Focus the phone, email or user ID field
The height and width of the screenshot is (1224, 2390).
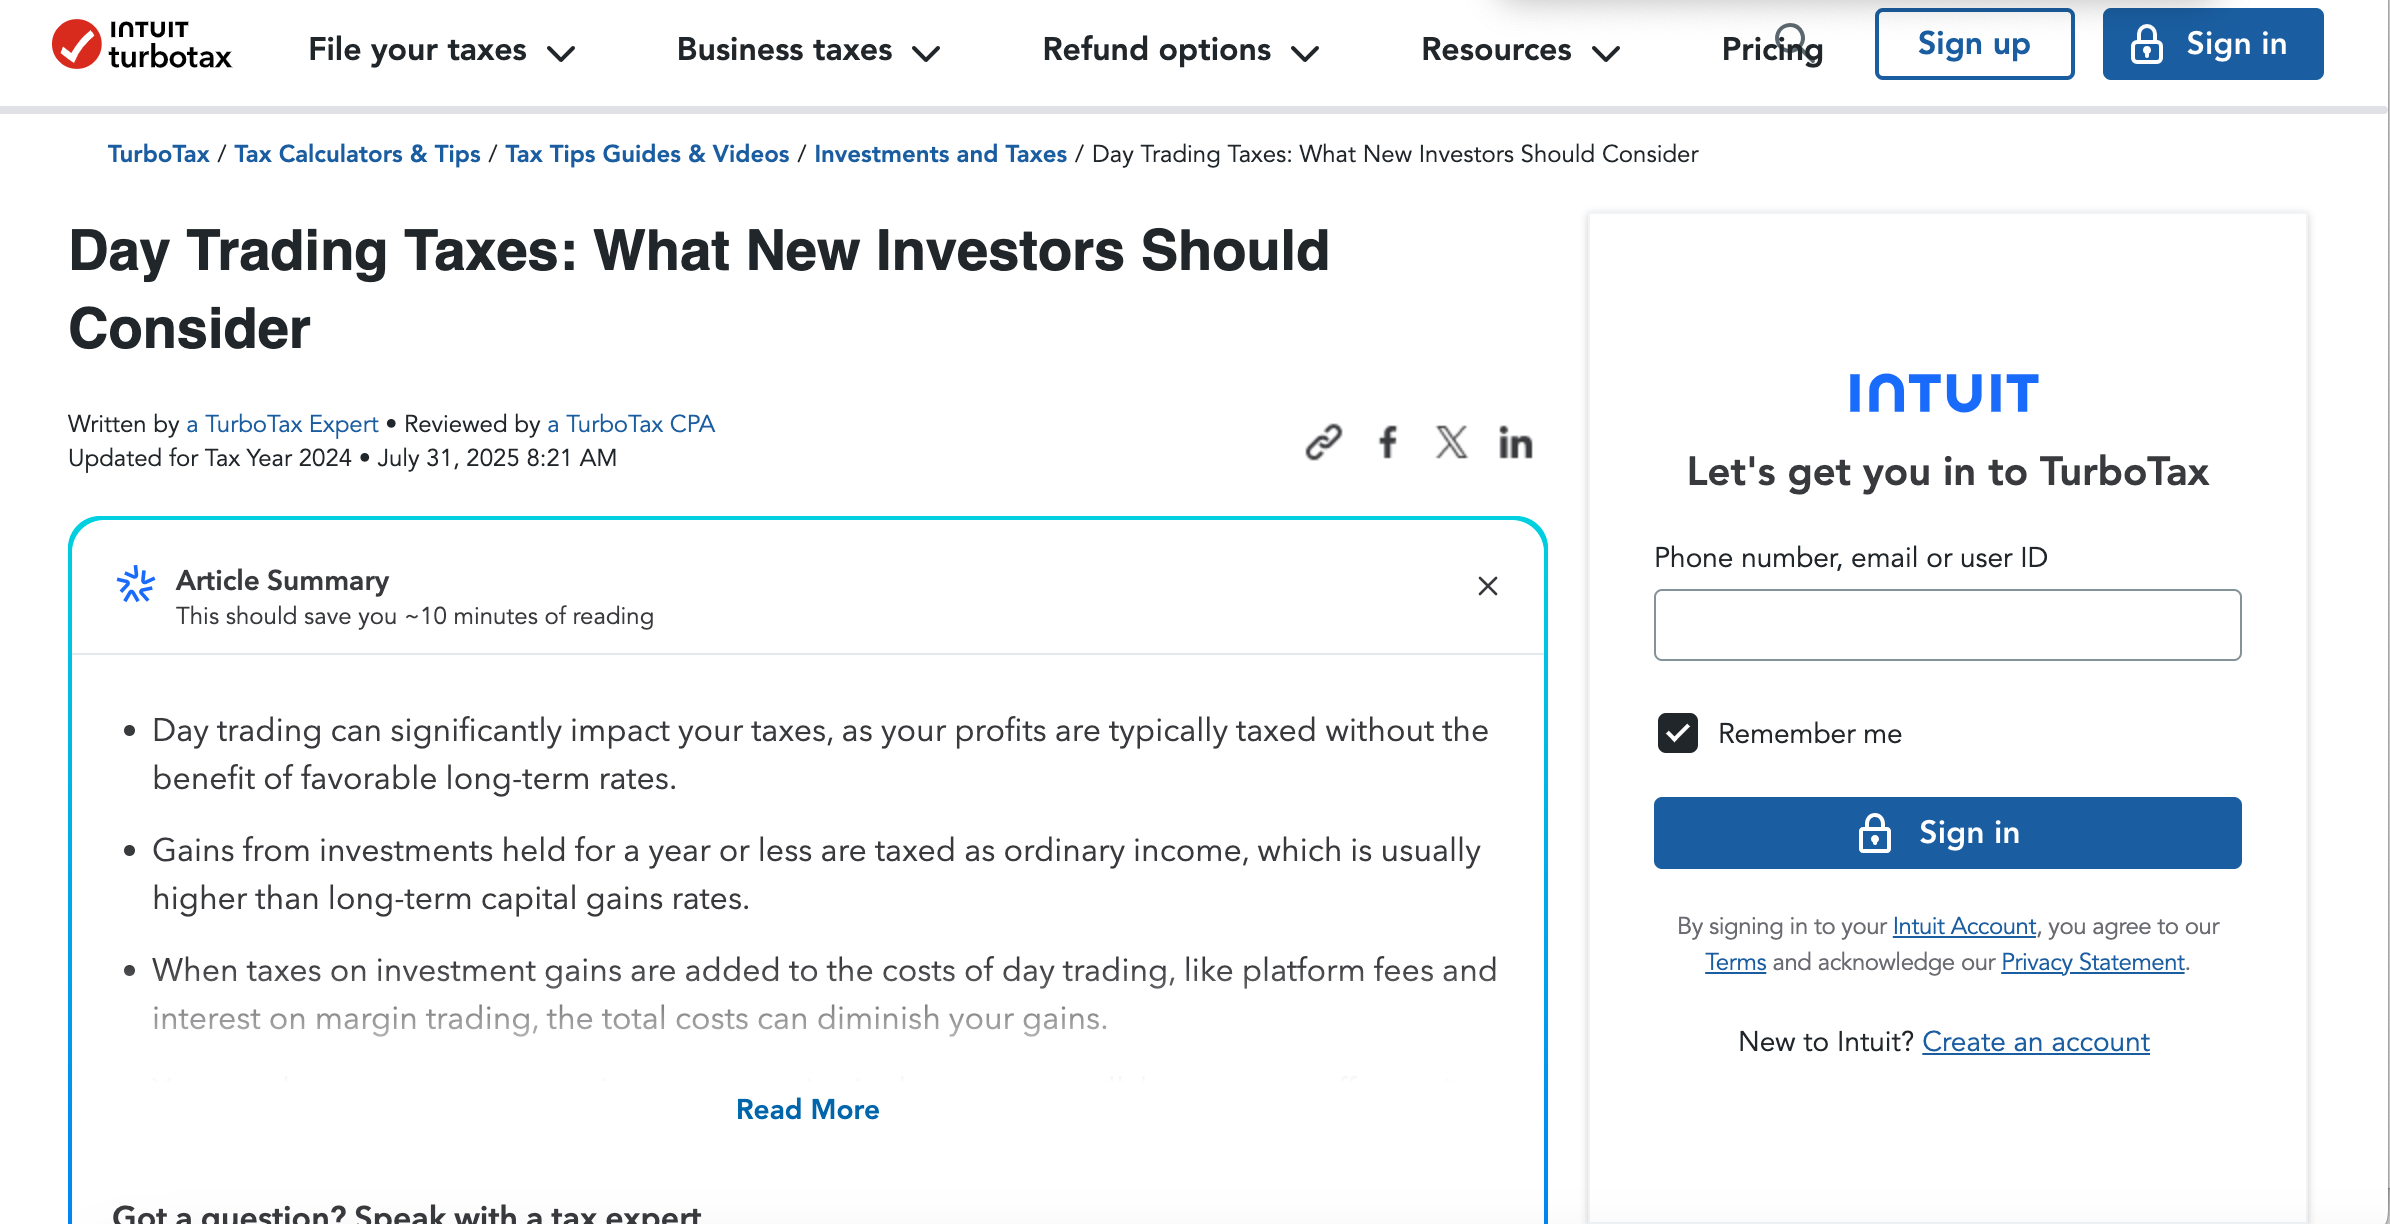(x=1946, y=625)
